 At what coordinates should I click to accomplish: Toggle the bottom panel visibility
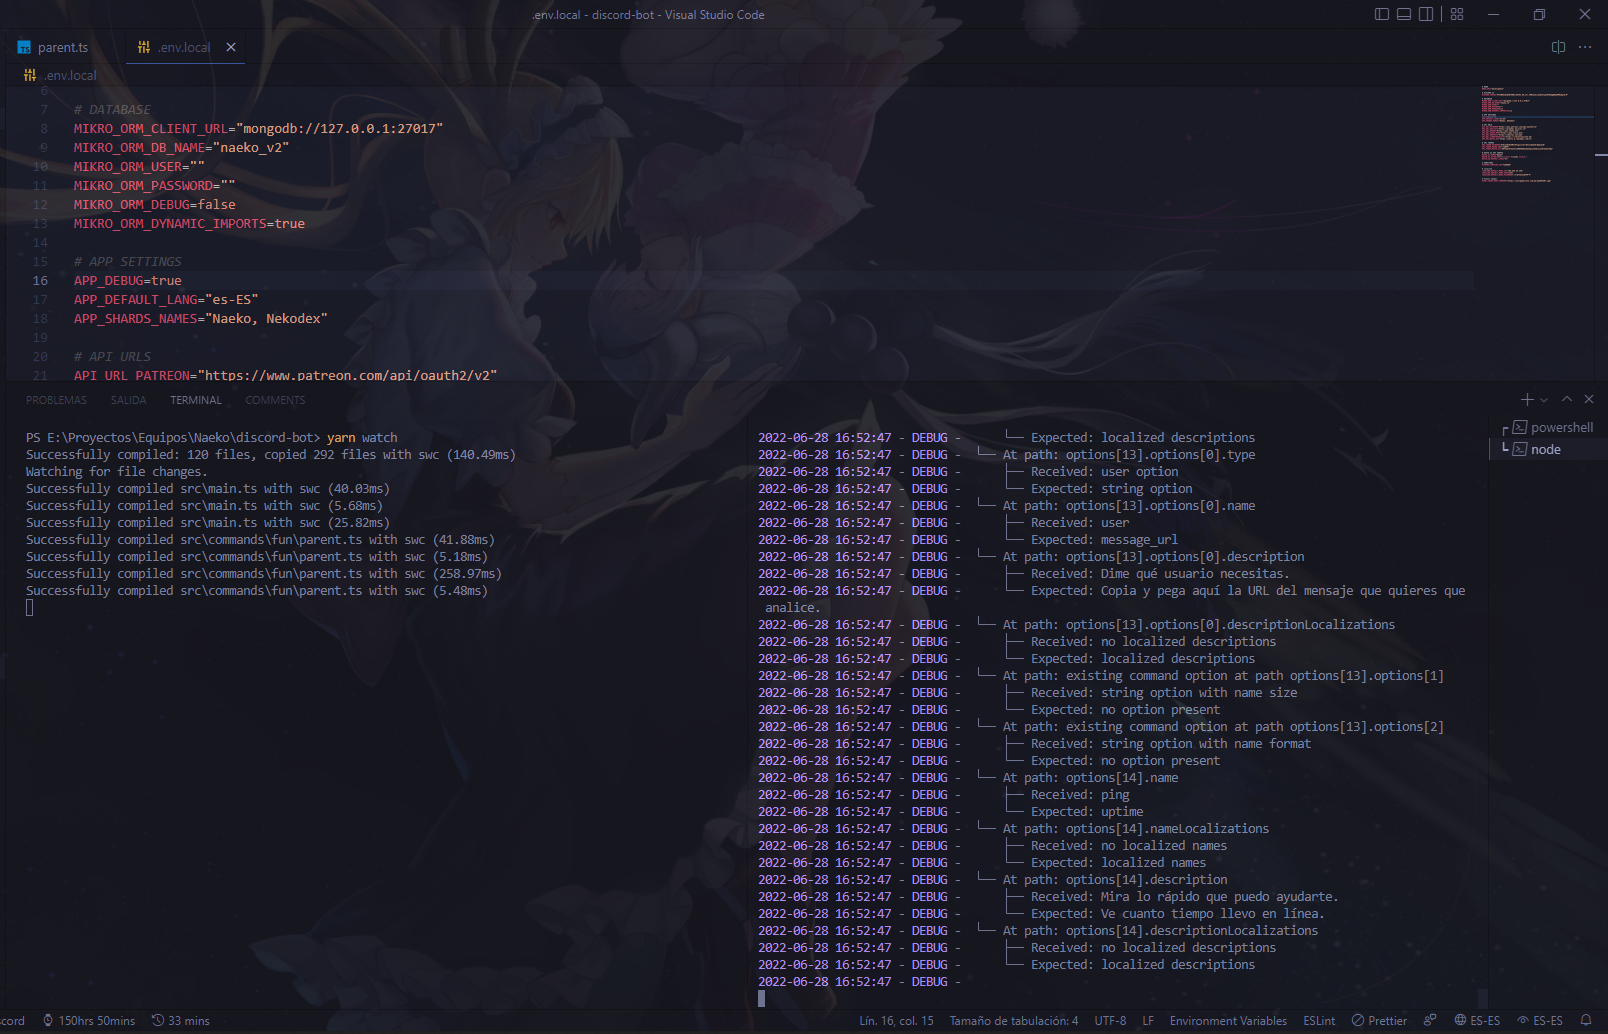(1403, 14)
